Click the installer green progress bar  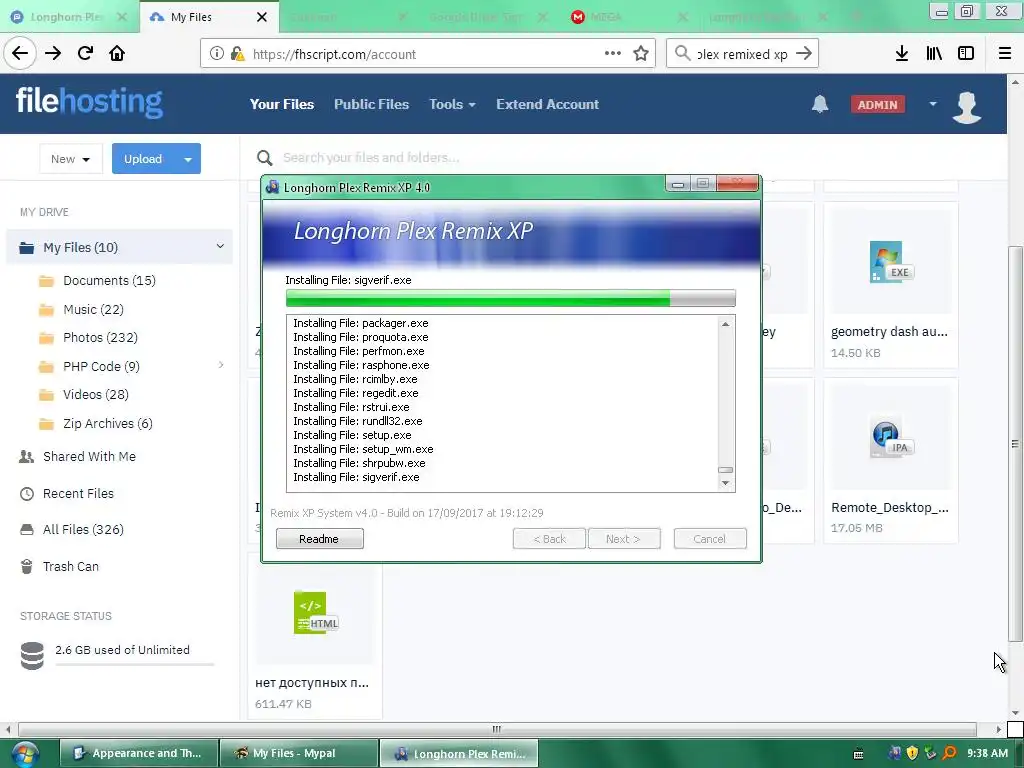(510, 298)
